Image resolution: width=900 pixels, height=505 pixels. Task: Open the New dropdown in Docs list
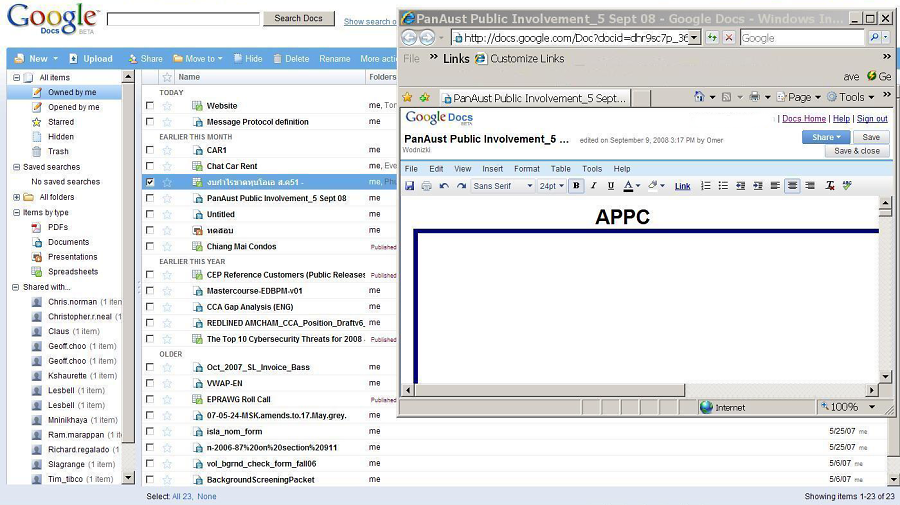click(36, 59)
